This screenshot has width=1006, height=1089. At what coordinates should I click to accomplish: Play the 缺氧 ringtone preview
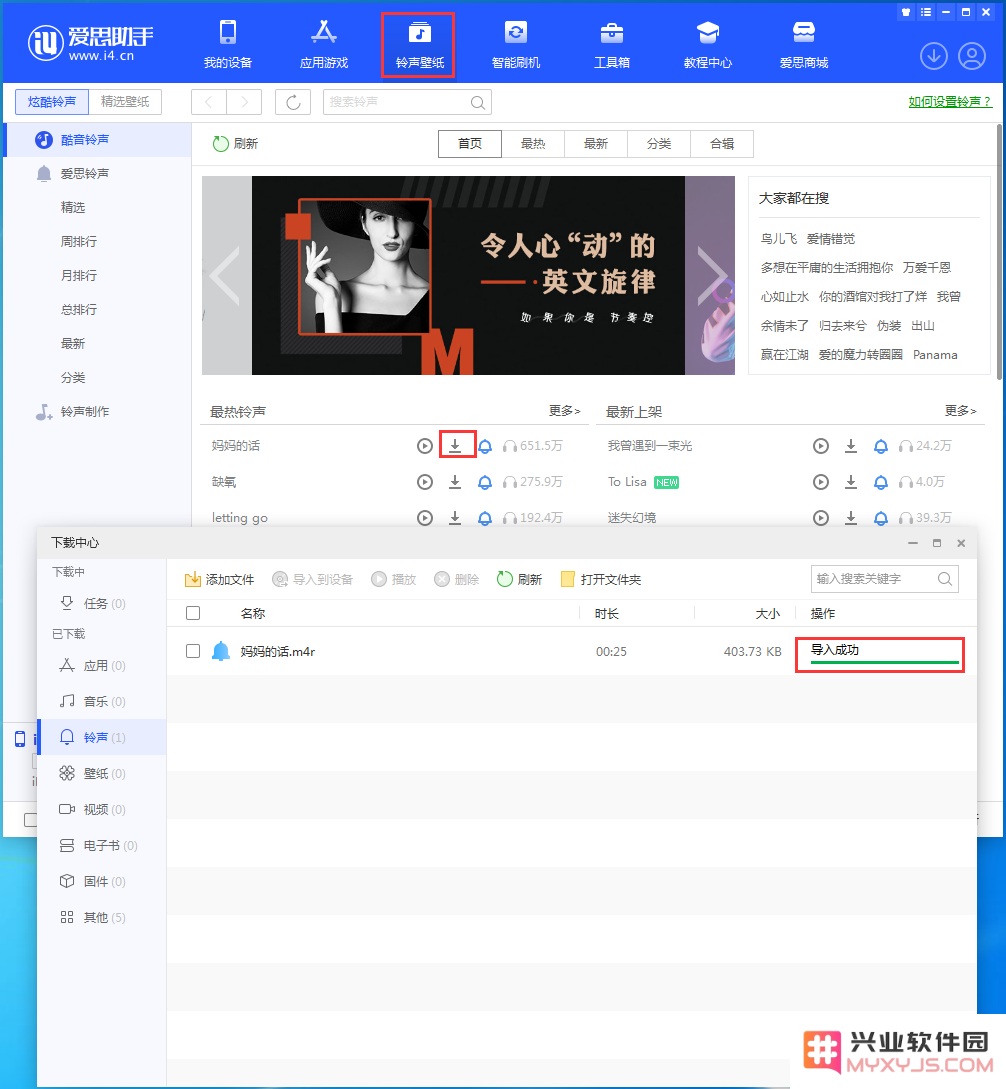pos(424,482)
